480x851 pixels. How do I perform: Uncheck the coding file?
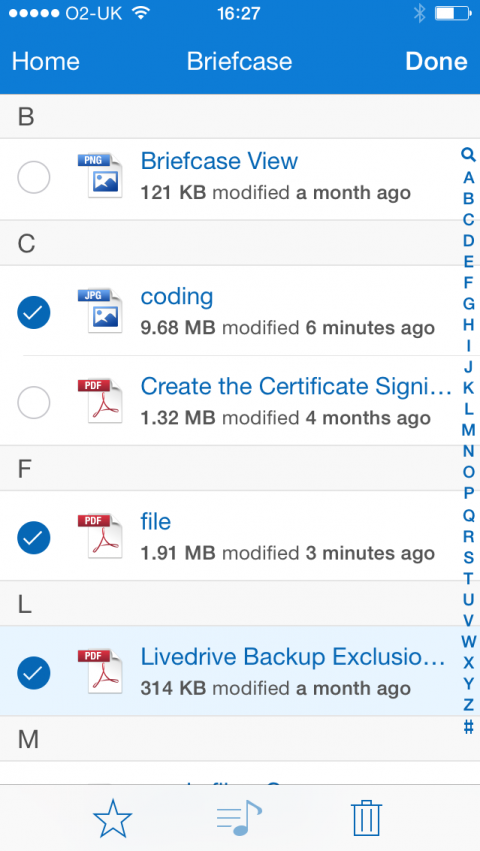pos(34,313)
